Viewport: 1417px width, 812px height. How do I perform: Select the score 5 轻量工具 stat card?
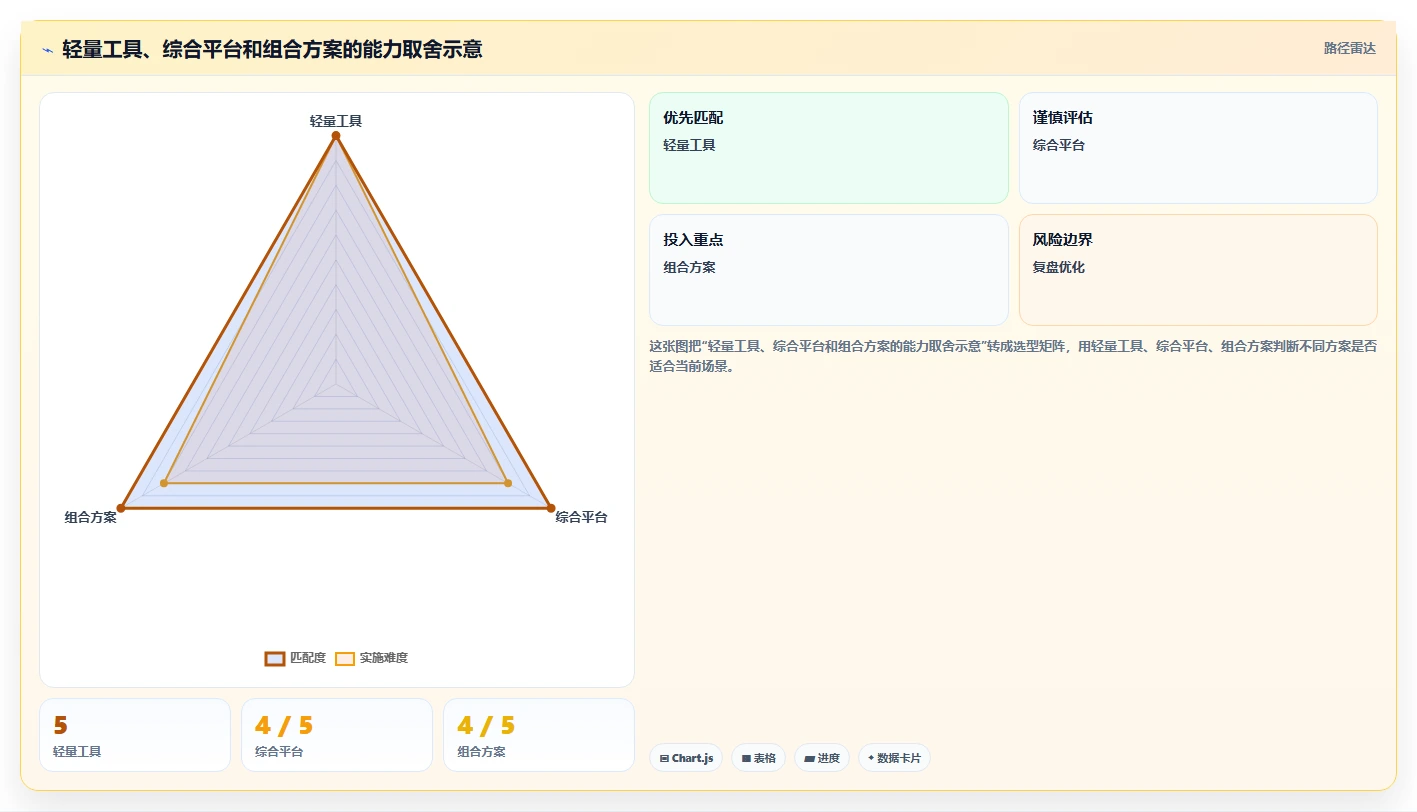click(x=135, y=735)
